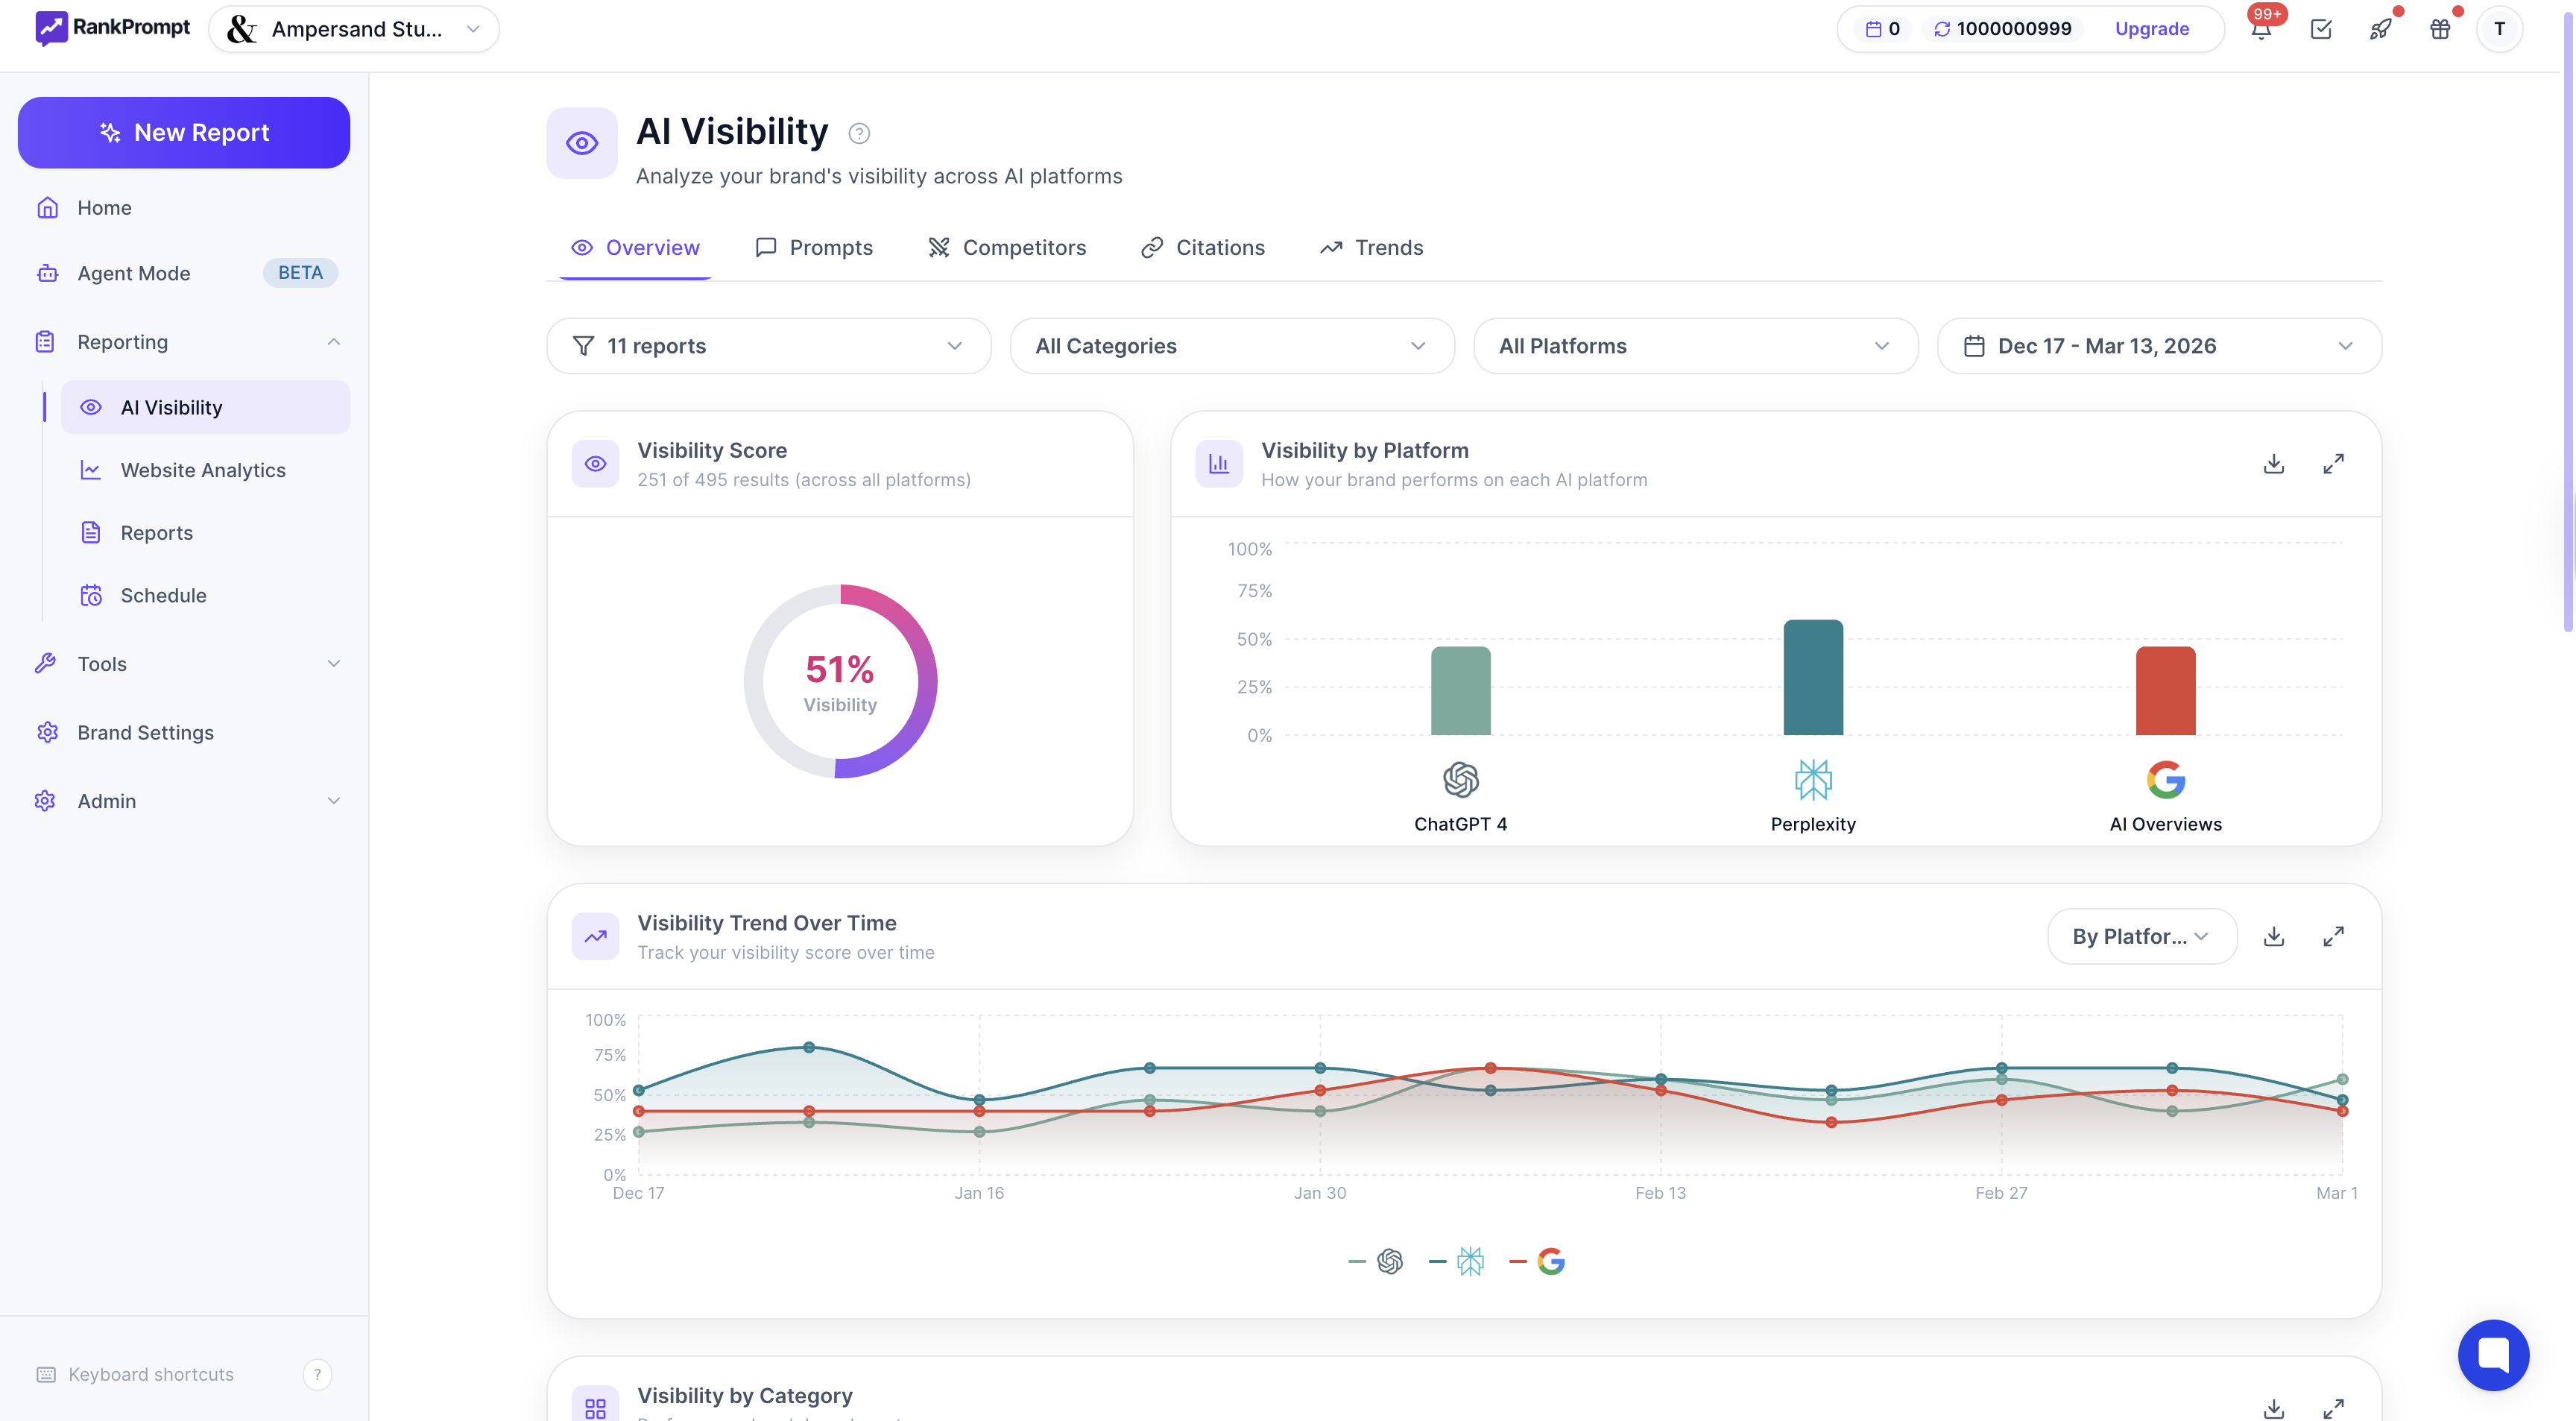Collapse the Reporting section in the sidebar
Image resolution: width=2576 pixels, height=1421 pixels.
[x=334, y=341]
